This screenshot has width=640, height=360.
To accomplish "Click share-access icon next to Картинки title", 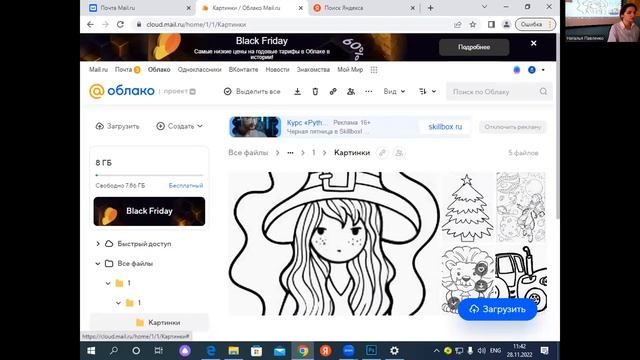I will (x=399, y=153).
